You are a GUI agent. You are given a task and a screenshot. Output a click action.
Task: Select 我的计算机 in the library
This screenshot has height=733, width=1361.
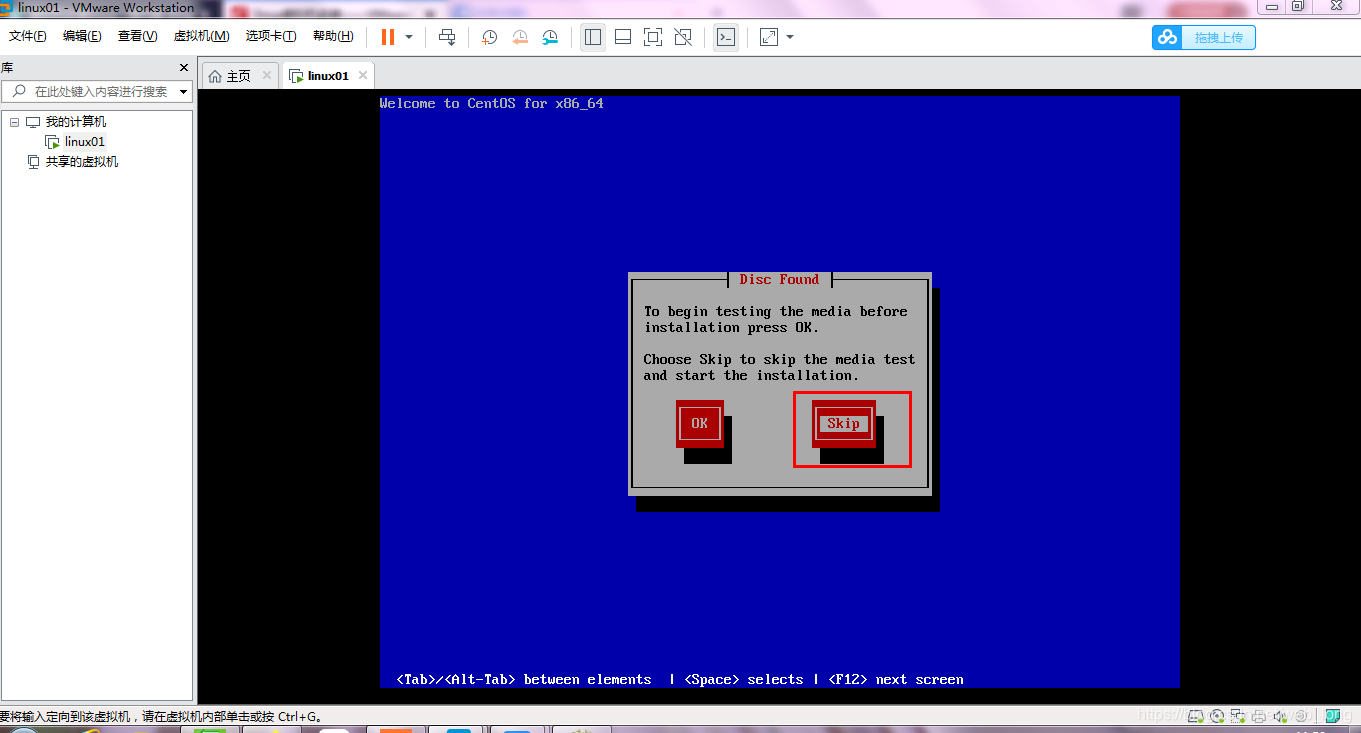[x=75, y=122]
